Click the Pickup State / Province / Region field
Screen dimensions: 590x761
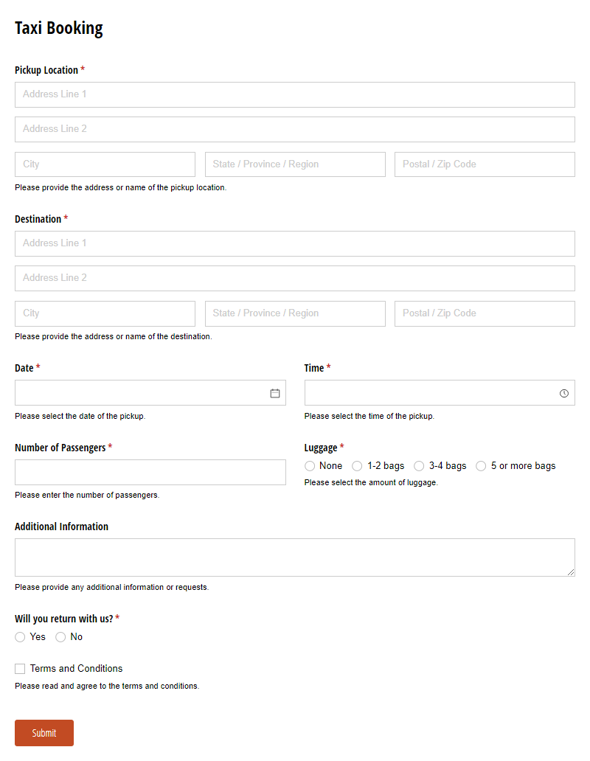tap(295, 165)
